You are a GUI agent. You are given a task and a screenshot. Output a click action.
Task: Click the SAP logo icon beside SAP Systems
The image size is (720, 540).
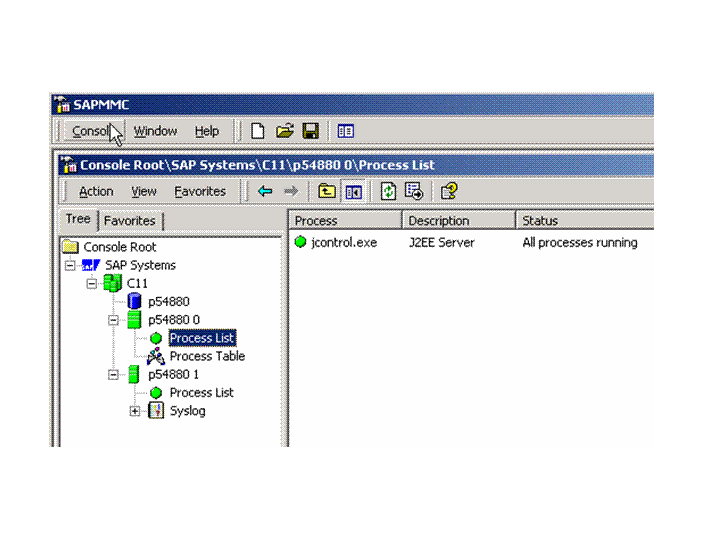90,265
